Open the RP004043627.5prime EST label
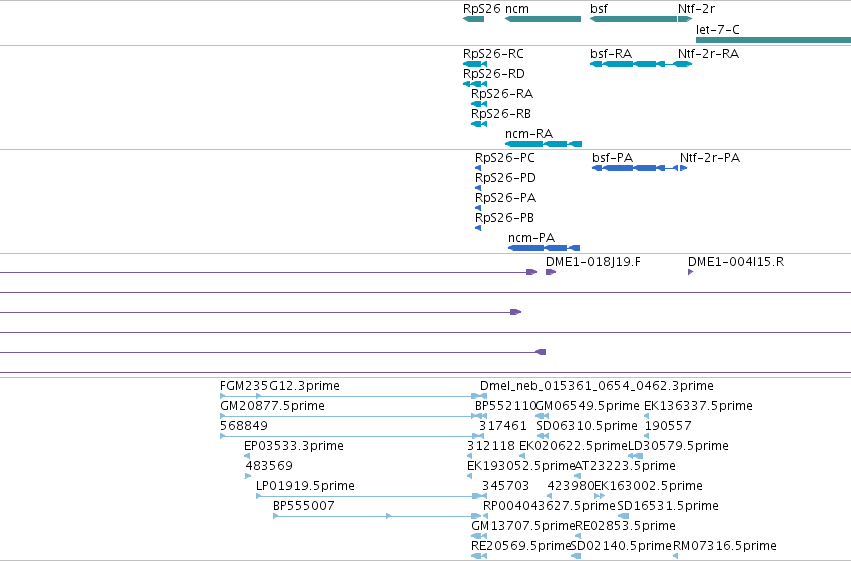 [549, 506]
